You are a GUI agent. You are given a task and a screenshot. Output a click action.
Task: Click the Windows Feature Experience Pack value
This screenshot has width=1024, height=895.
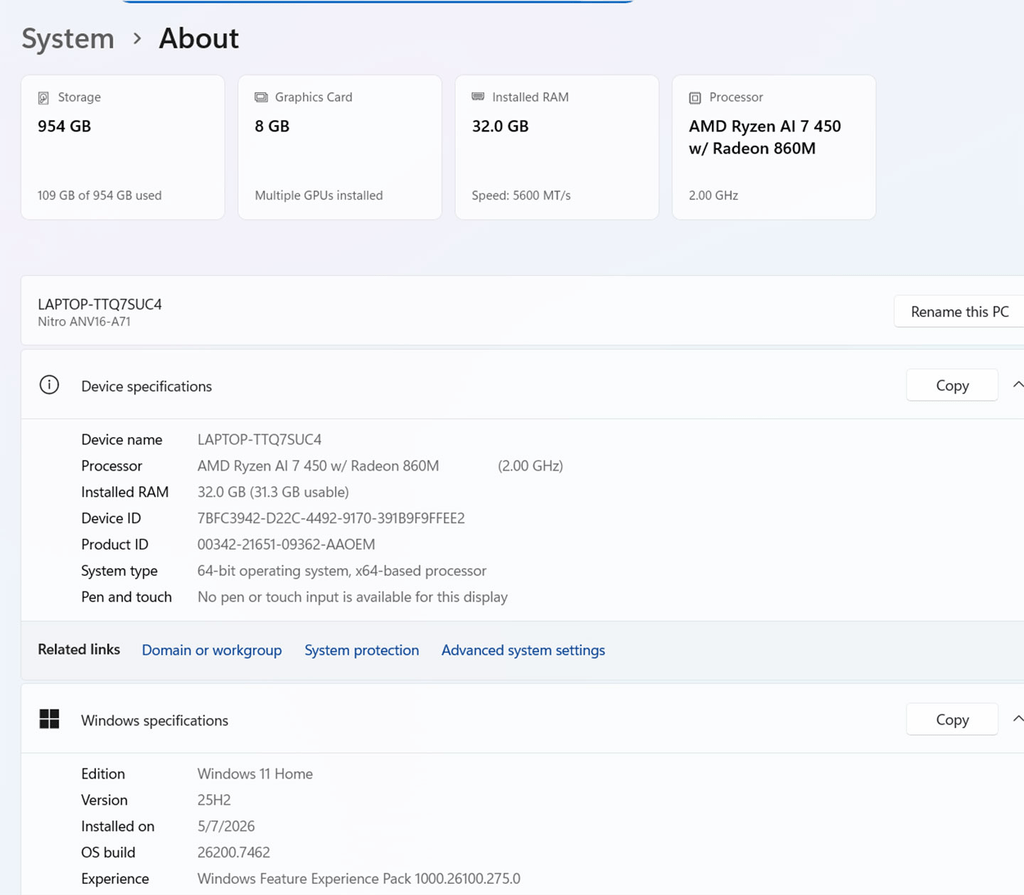click(359, 878)
